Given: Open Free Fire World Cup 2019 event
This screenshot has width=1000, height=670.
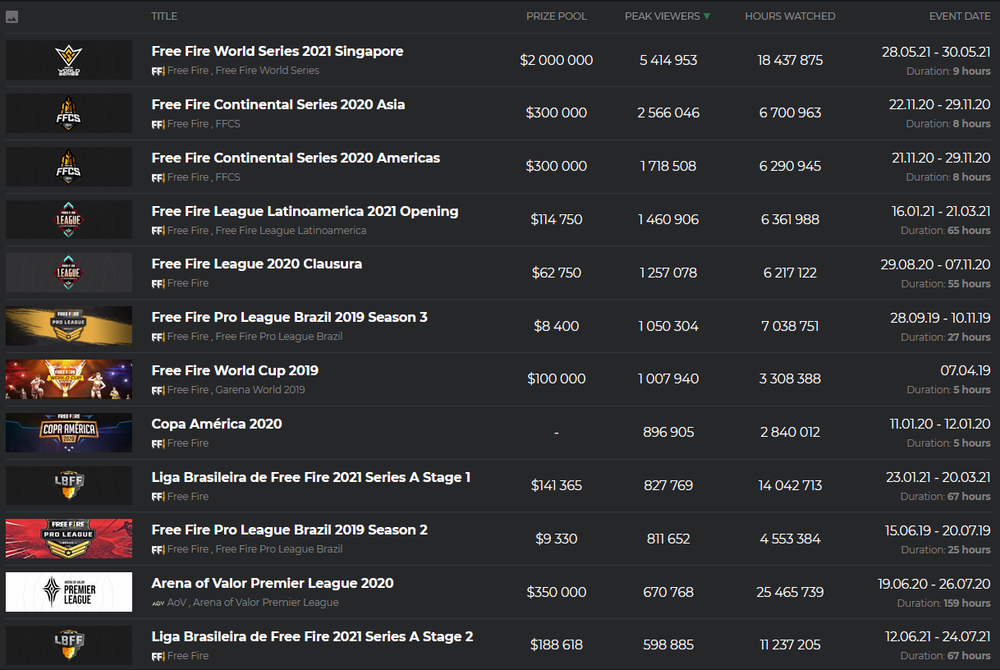Looking at the screenshot, I should coord(235,370).
